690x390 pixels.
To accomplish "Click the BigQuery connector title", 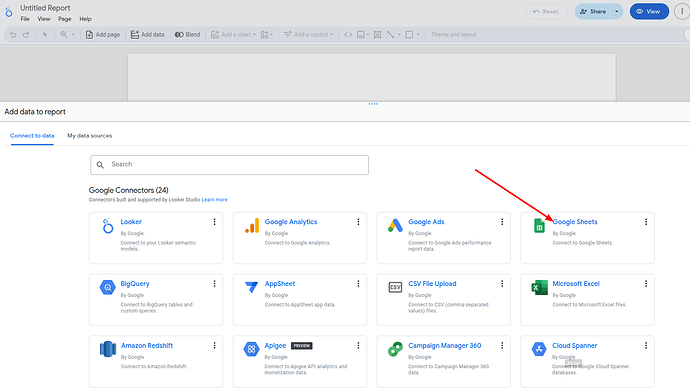I will click(135, 284).
